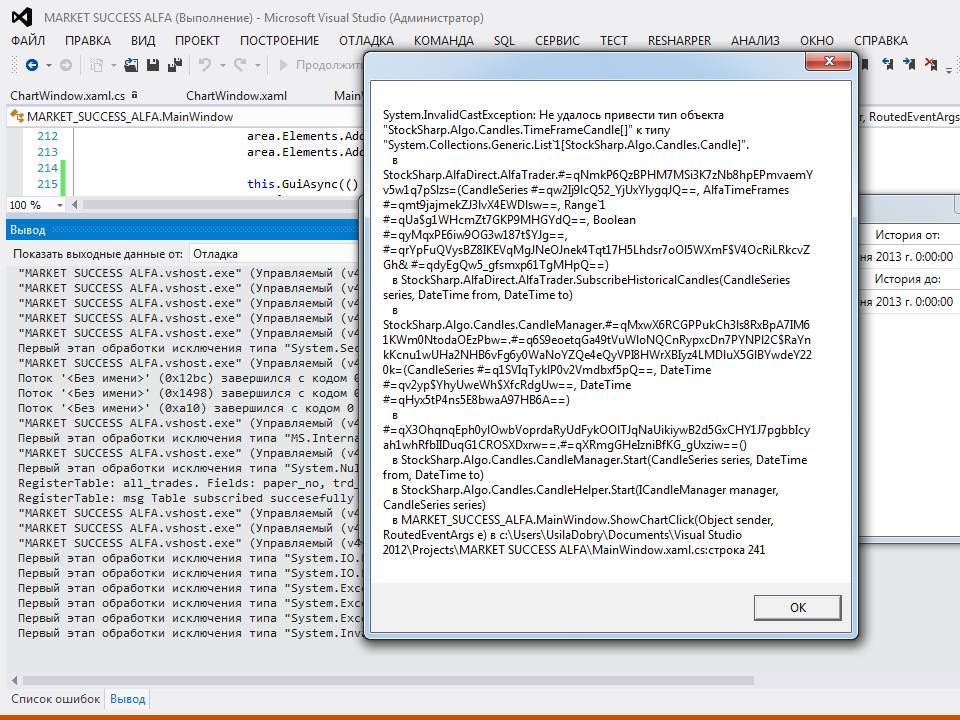Click the Undo toolbar icon

(205, 64)
